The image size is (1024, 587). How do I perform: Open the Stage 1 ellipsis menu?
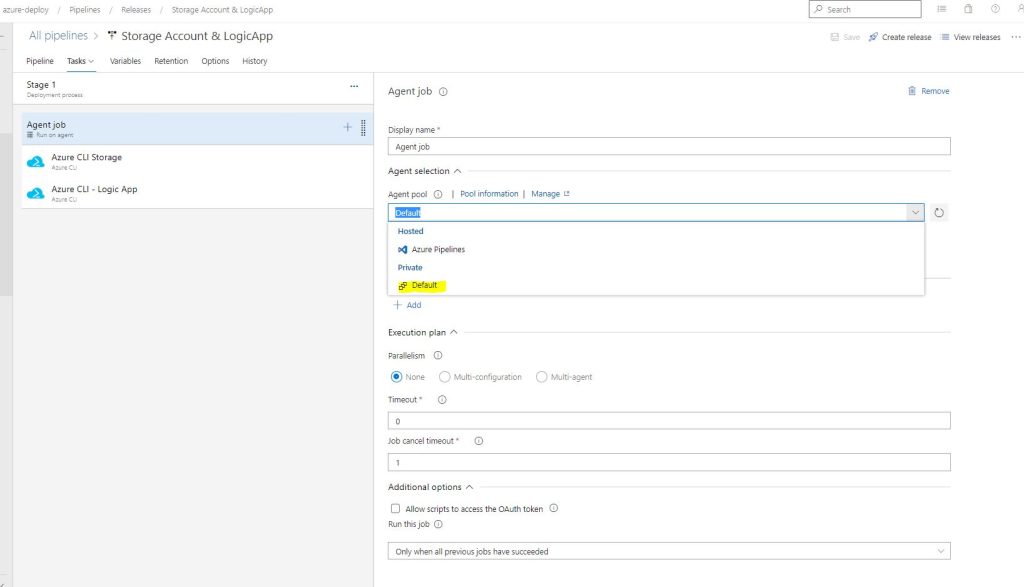point(354,86)
